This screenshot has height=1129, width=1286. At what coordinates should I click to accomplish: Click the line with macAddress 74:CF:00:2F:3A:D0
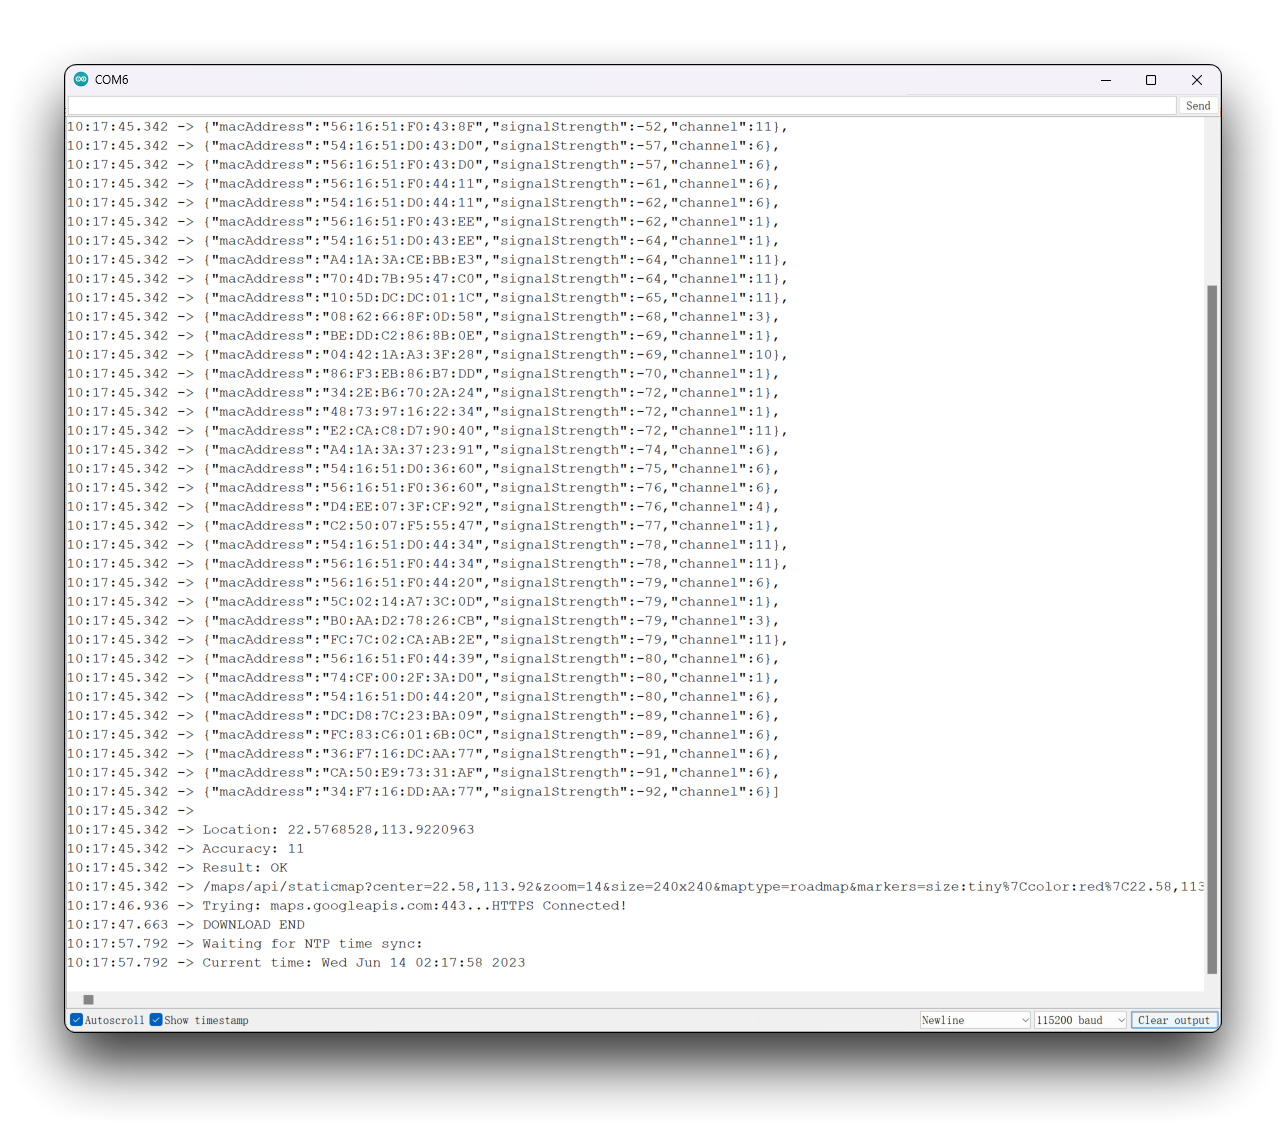click(423, 678)
